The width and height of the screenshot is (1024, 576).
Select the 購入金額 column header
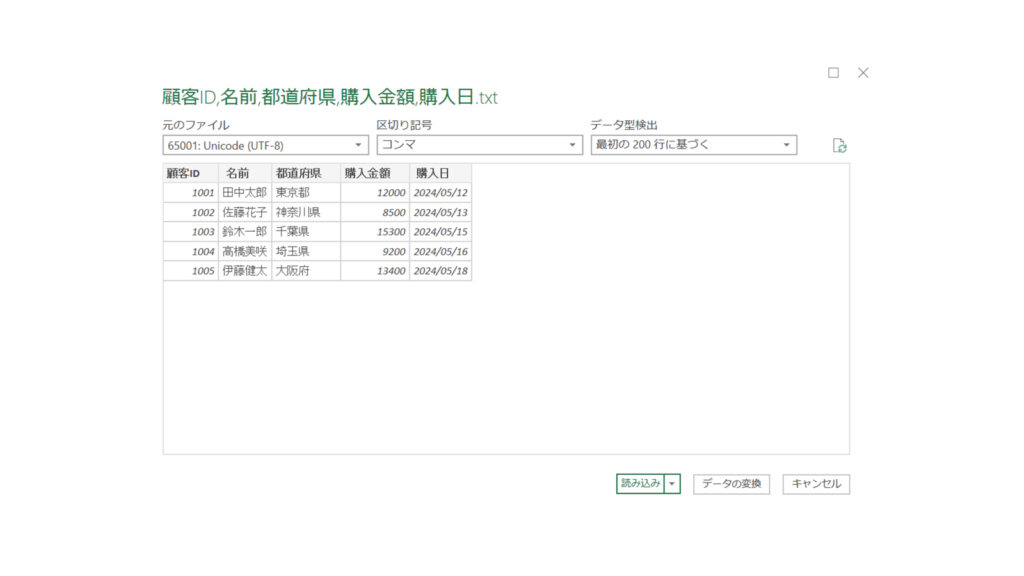pos(374,173)
